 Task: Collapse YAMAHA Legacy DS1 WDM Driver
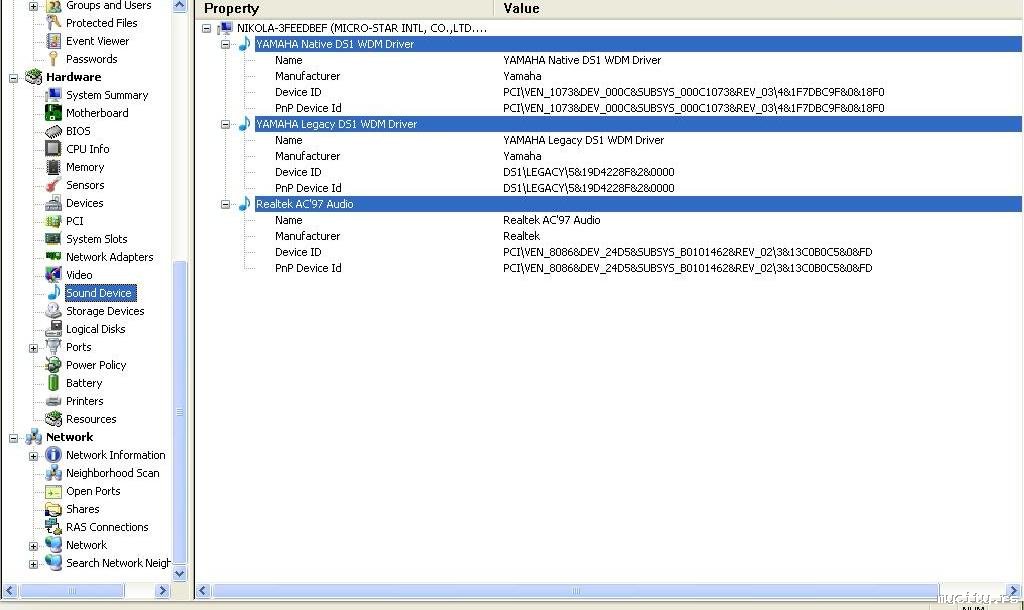point(225,124)
